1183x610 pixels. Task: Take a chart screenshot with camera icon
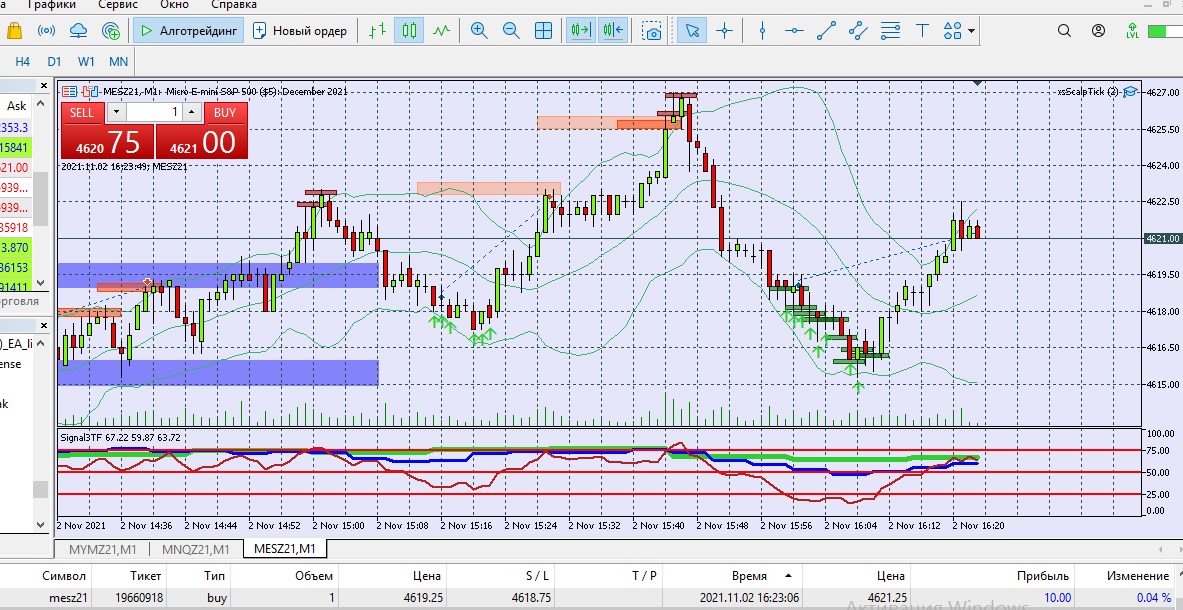(652, 31)
